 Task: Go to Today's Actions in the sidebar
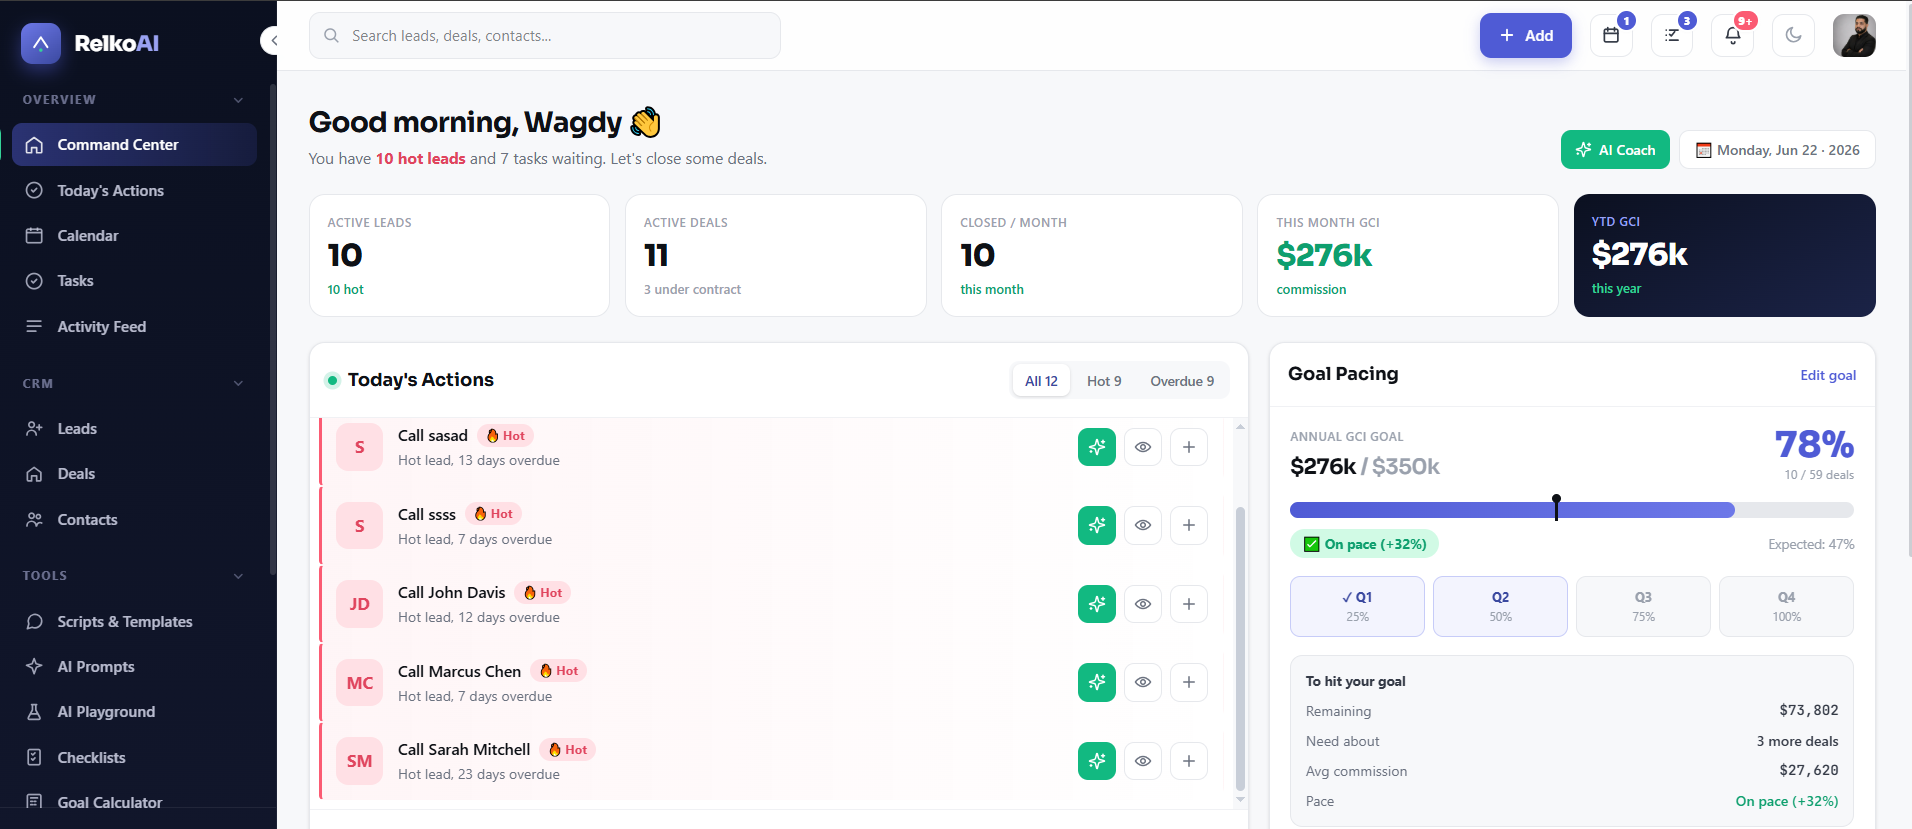pyautogui.click(x=134, y=190)
